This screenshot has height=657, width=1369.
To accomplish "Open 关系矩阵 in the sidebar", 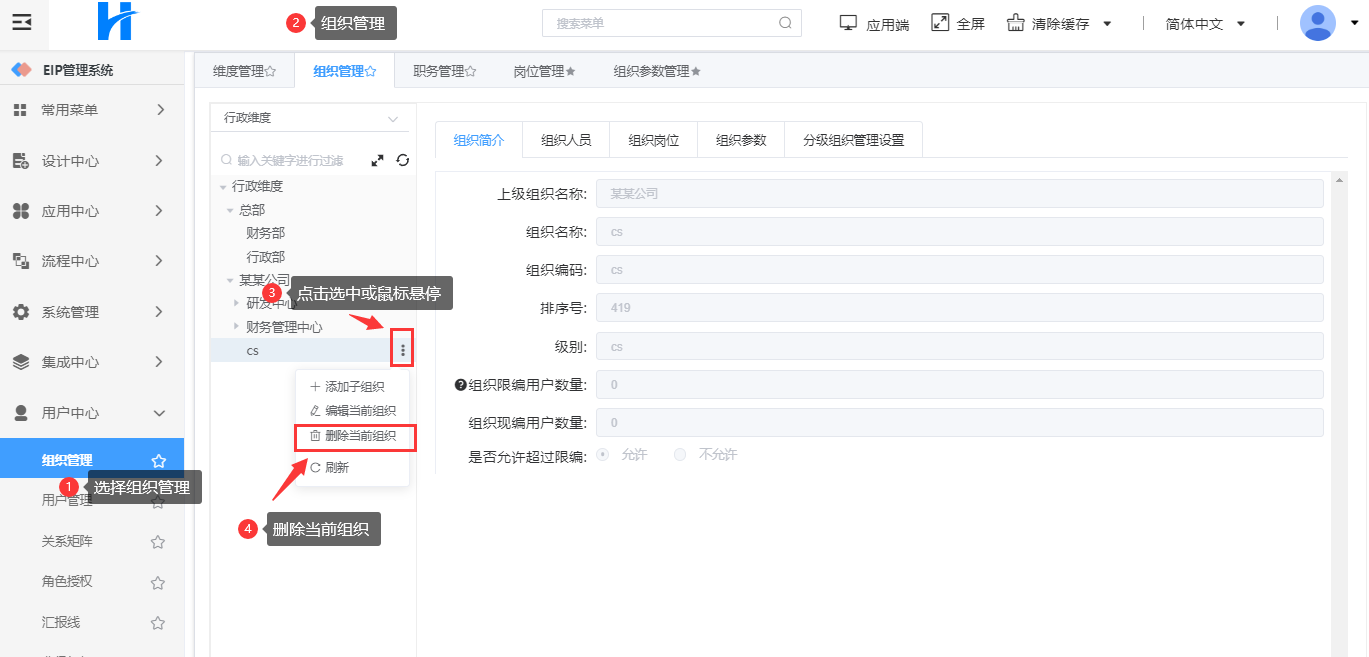I will (x=67, y=542).
